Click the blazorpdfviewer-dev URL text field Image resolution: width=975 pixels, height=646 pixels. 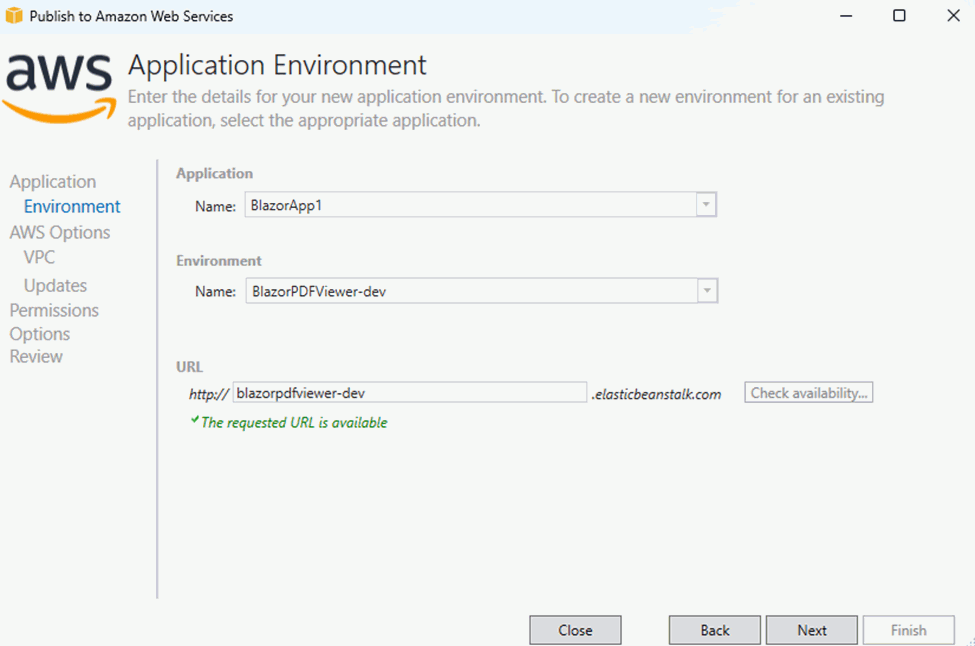point(410,392)
